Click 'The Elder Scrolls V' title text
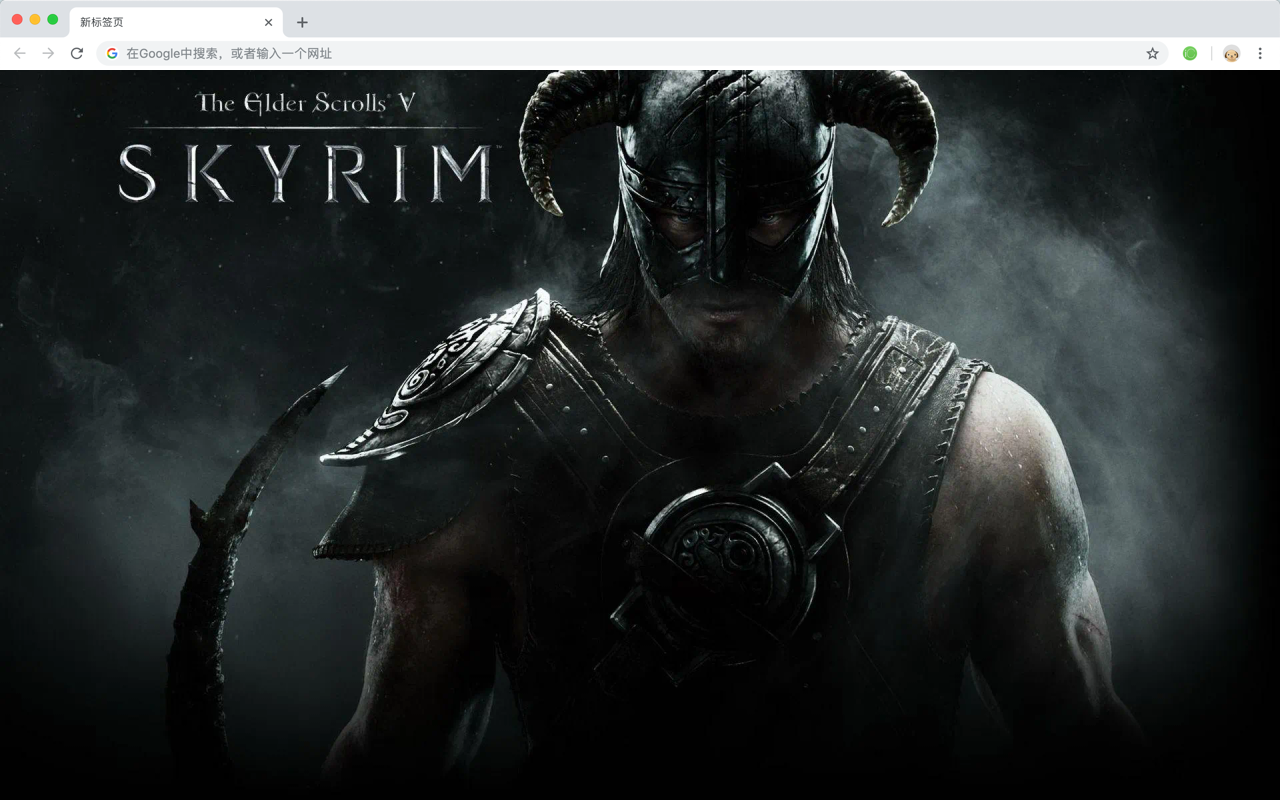This screenshot has height=800, width=1280. tap(305, 103)
